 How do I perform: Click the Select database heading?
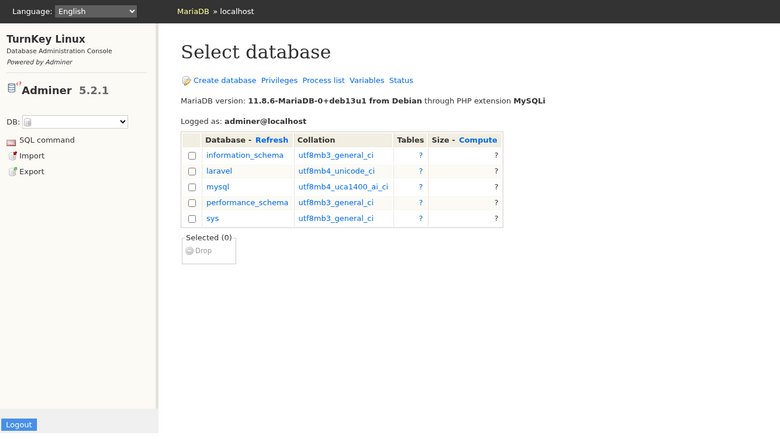[256, 52]
